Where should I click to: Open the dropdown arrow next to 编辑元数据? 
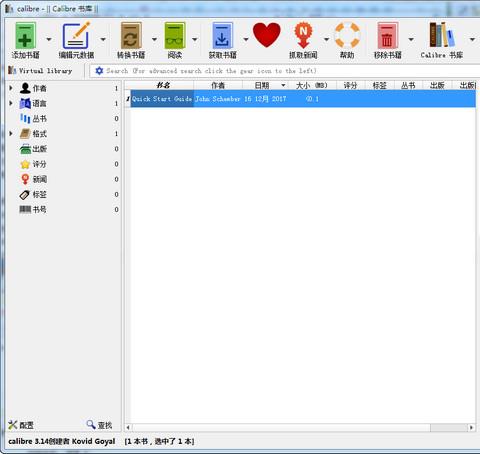[103, 39]
